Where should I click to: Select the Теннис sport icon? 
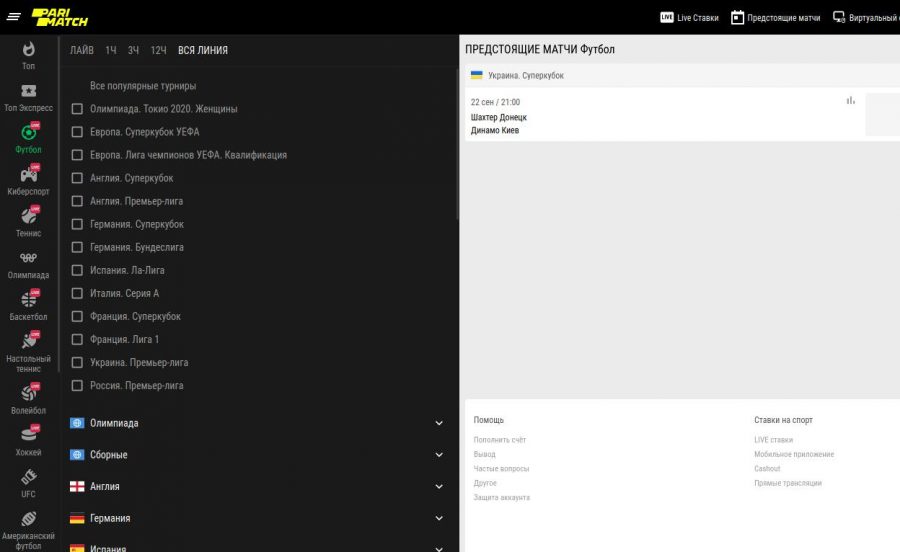click(28, 216)
